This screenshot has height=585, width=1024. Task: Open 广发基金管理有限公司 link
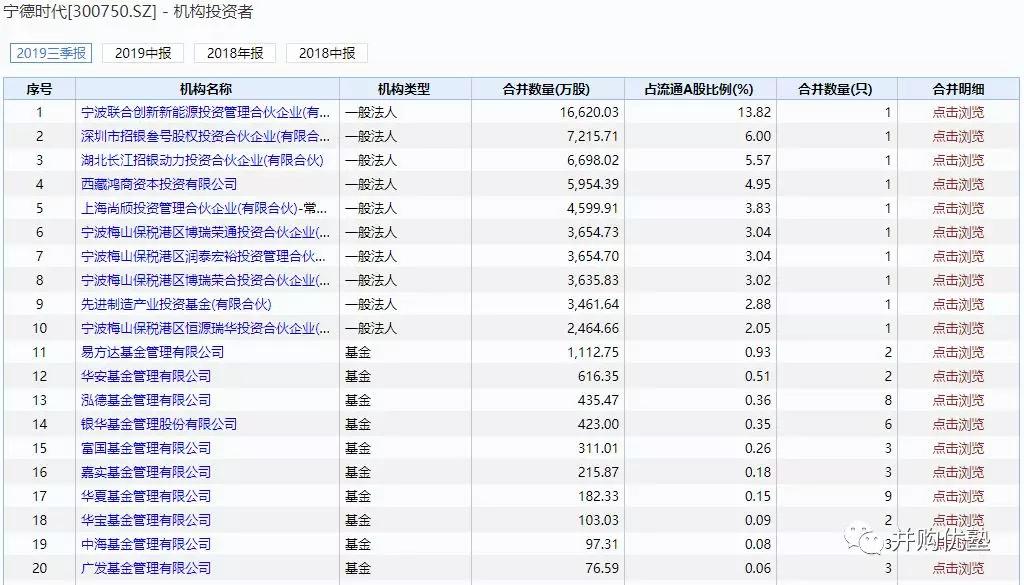point(146,568)
